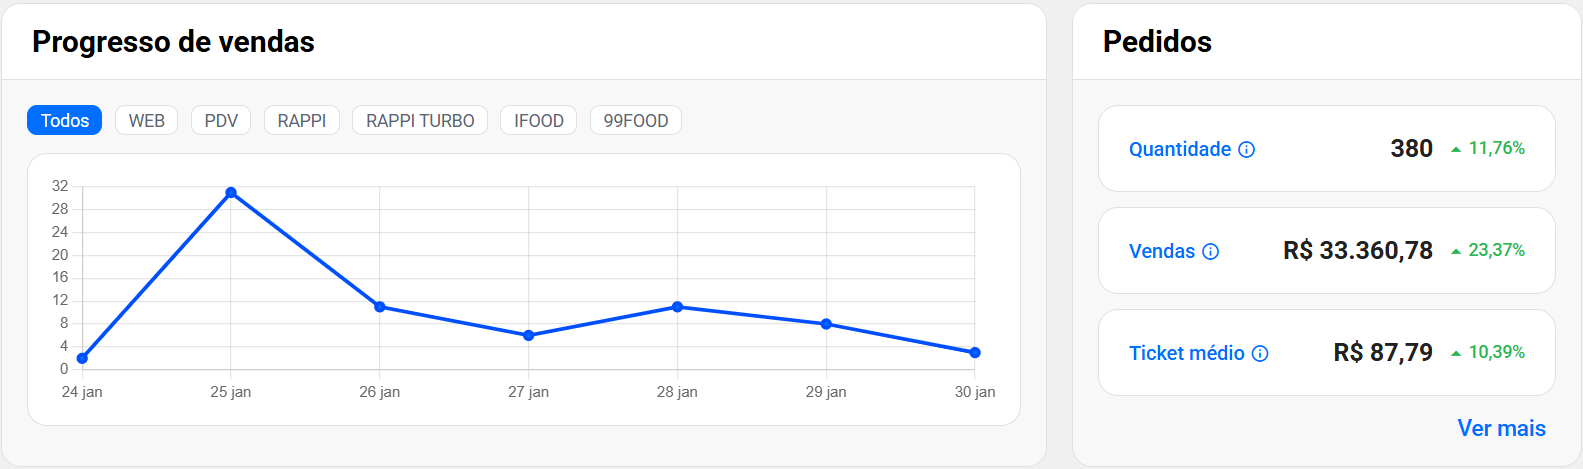
Task: Click the 25 jan peak data point
Action: [231, 193]
